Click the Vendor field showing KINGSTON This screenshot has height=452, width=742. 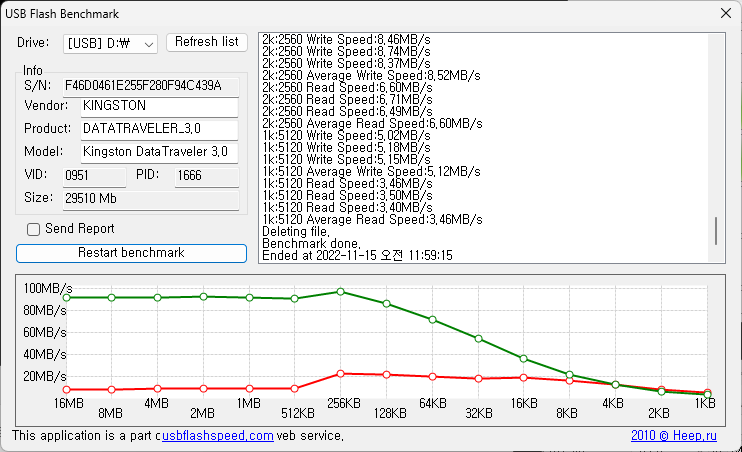pos(159,106)
